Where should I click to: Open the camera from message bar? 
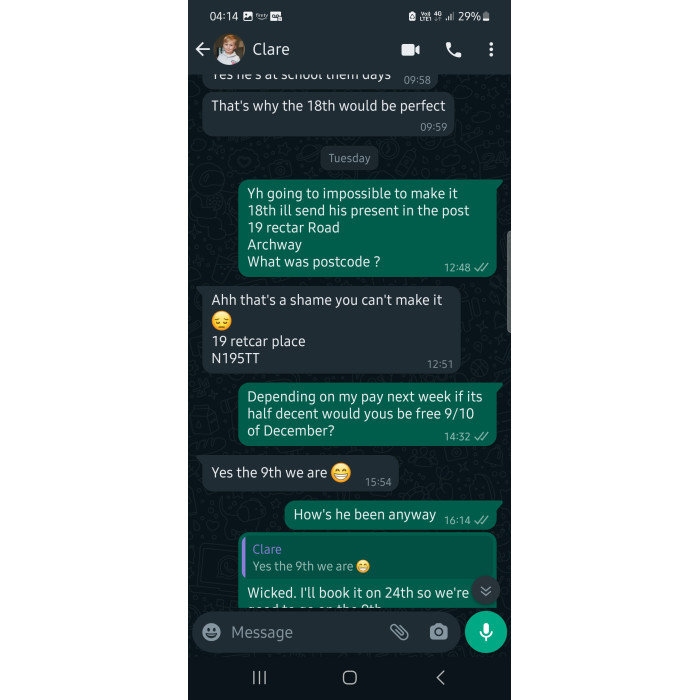438,632
